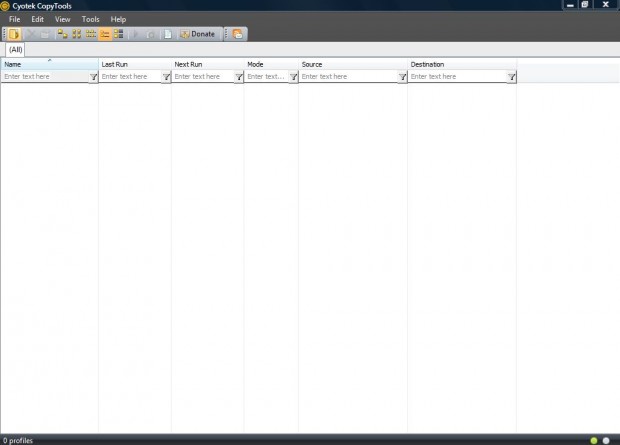The image size is (620, 445).
Task: Focus the Name filter text field
Action: [x=45, y=76]
